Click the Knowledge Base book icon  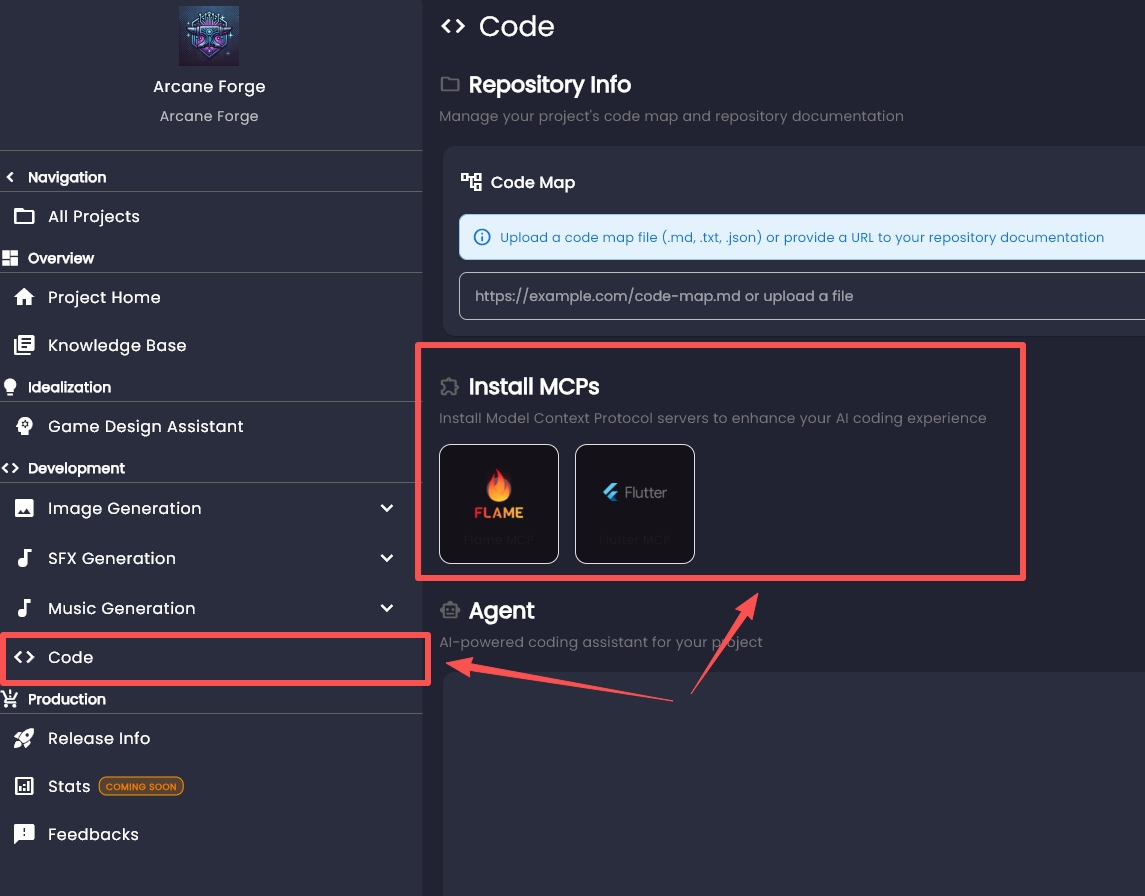(22, 345)
